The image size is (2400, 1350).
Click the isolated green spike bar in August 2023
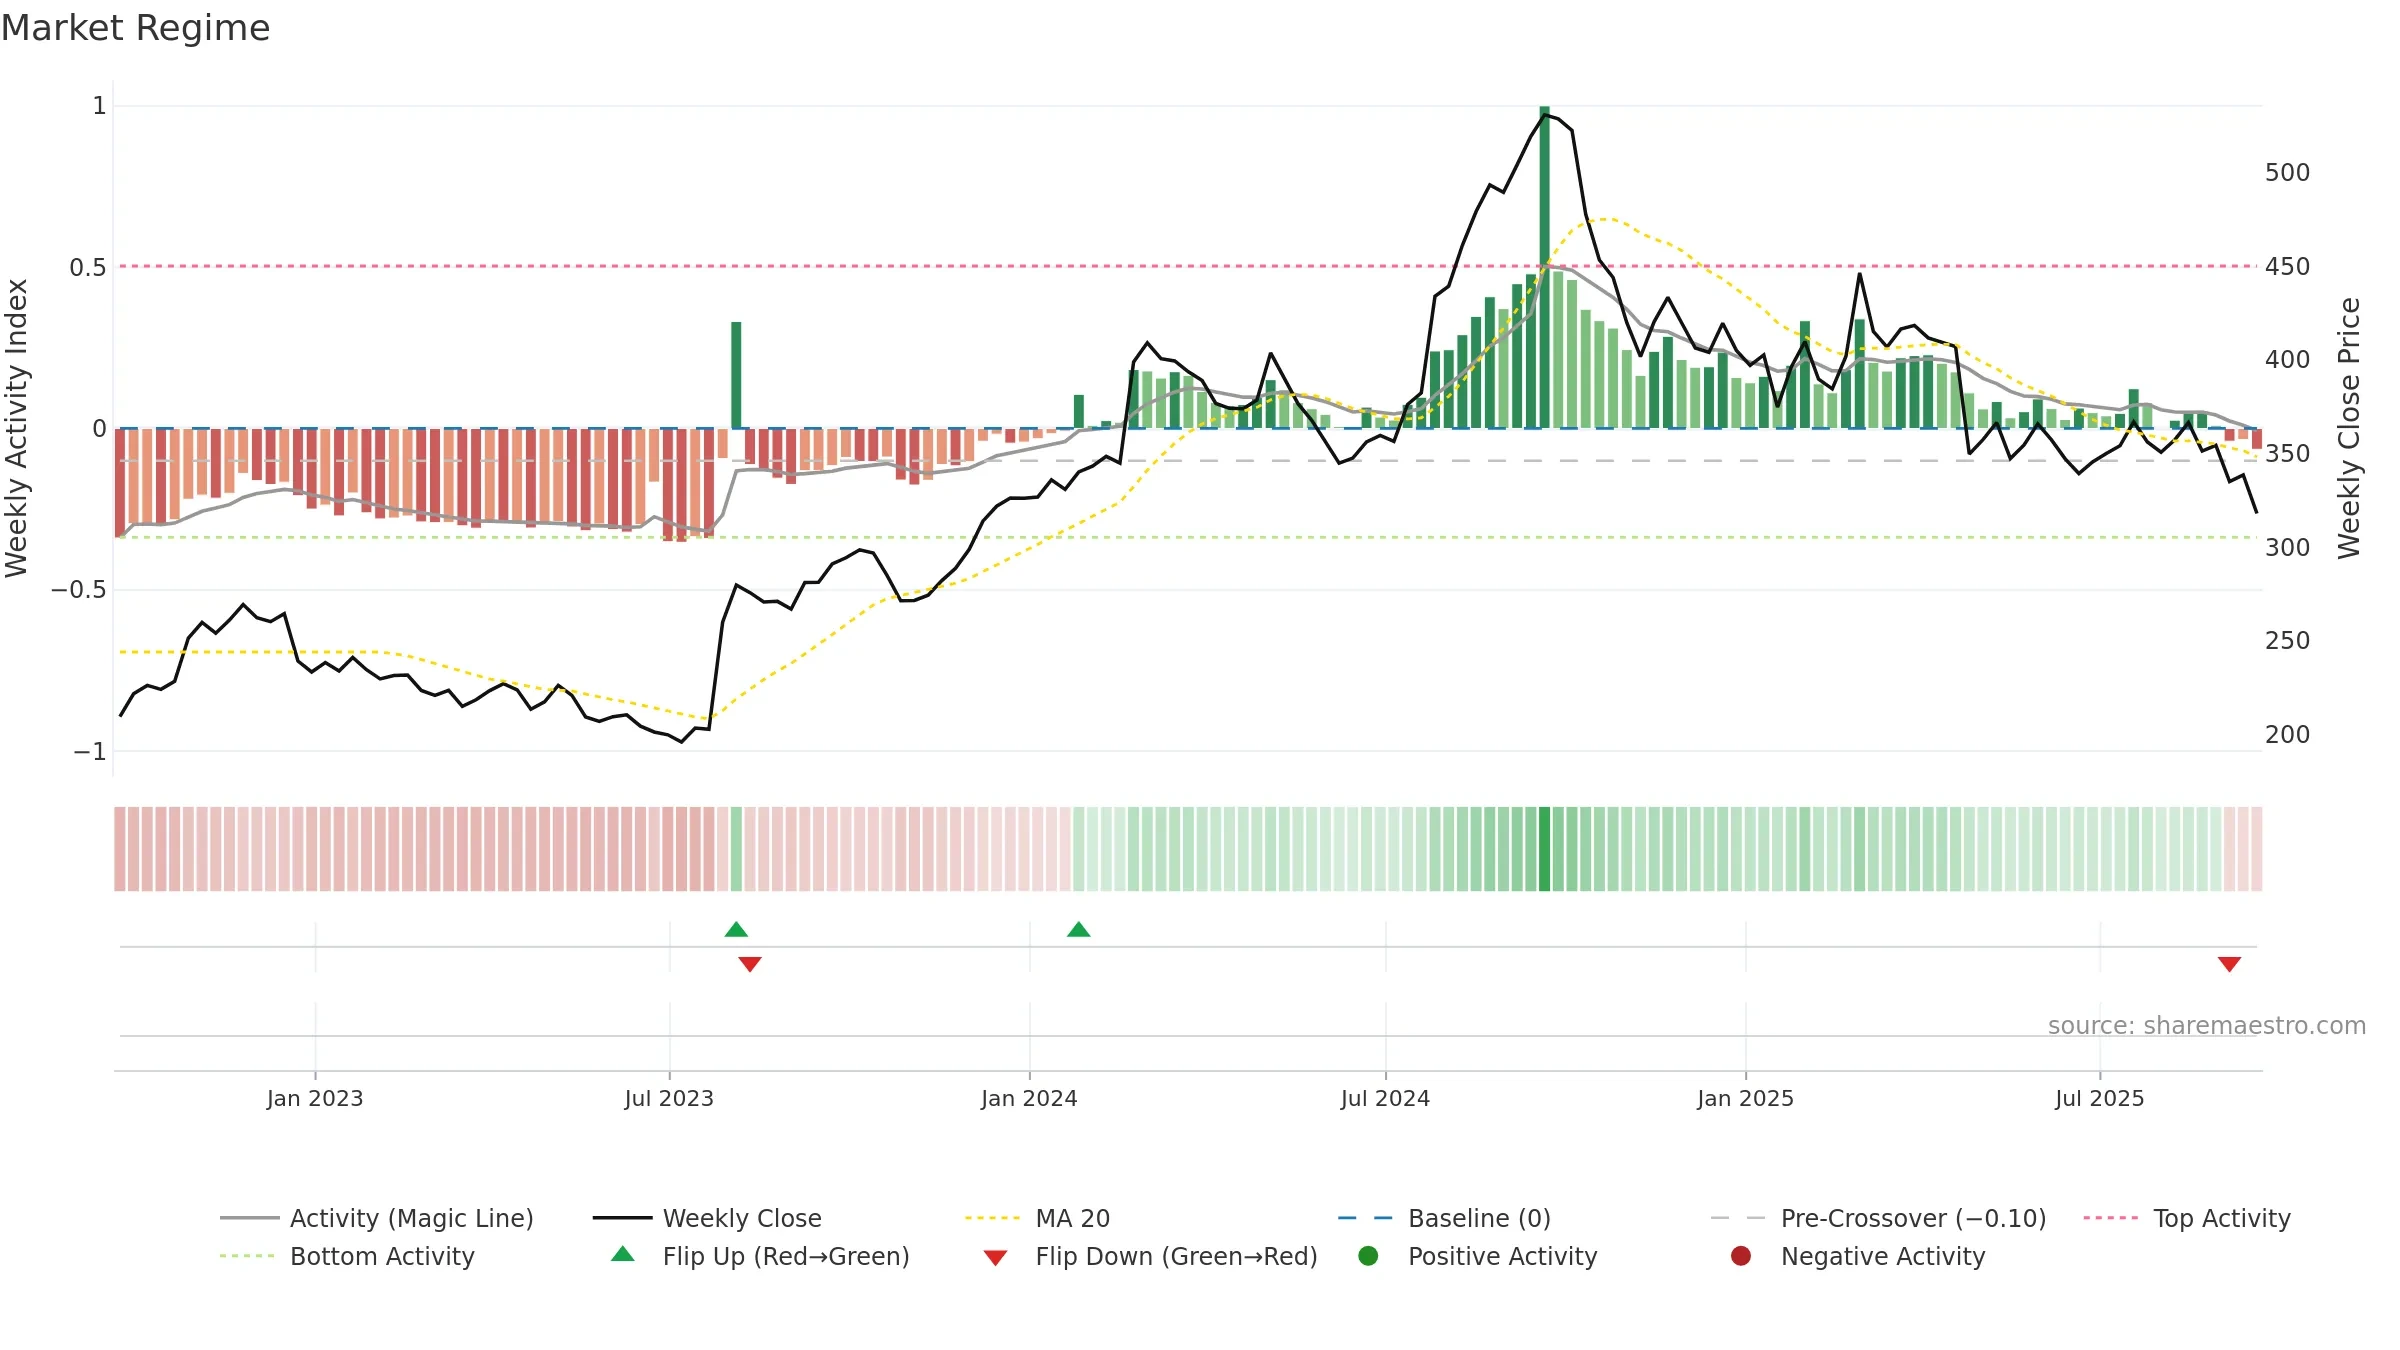(x=736, y=375)
